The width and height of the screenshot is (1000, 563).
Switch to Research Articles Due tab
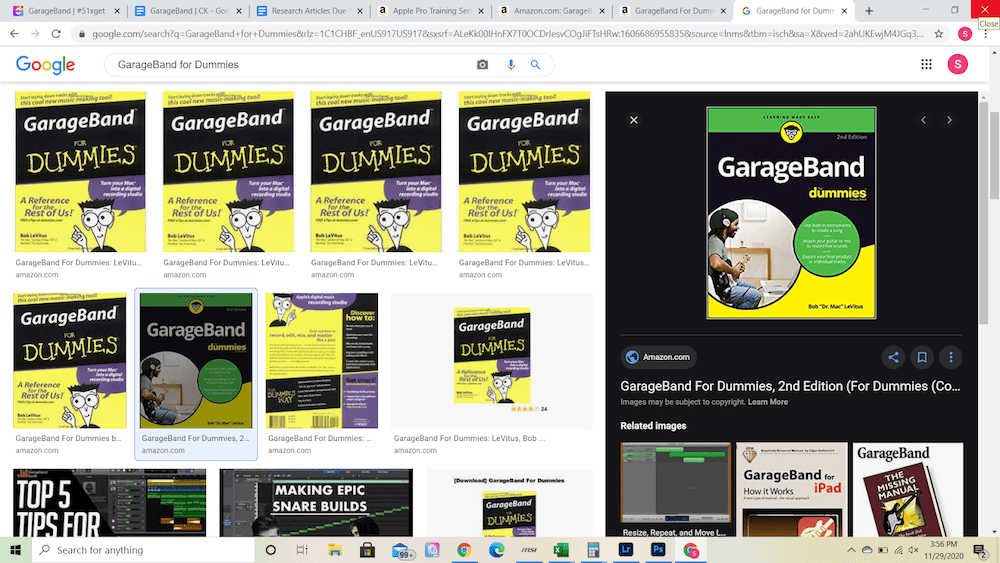(x=309, y=11)
